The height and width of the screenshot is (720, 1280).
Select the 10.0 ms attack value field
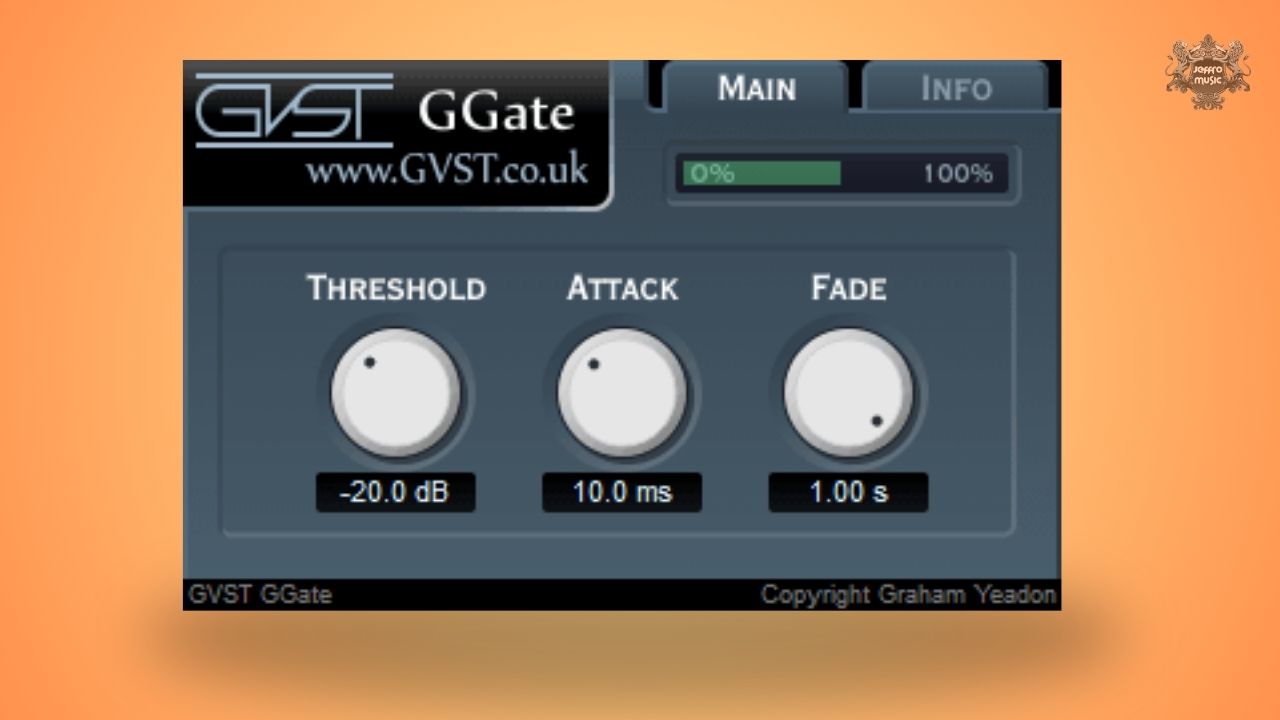tap(622, 493)
